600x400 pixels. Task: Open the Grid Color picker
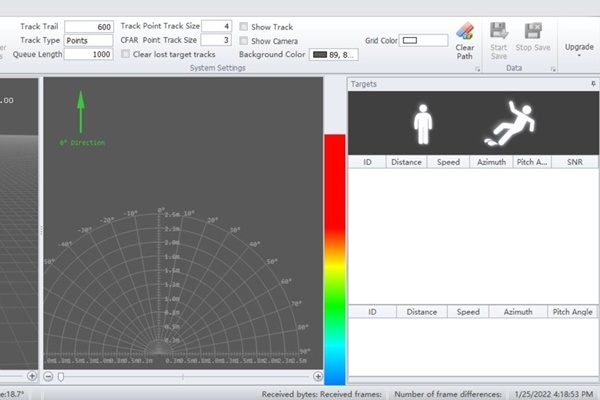click(x=424, y=40)
